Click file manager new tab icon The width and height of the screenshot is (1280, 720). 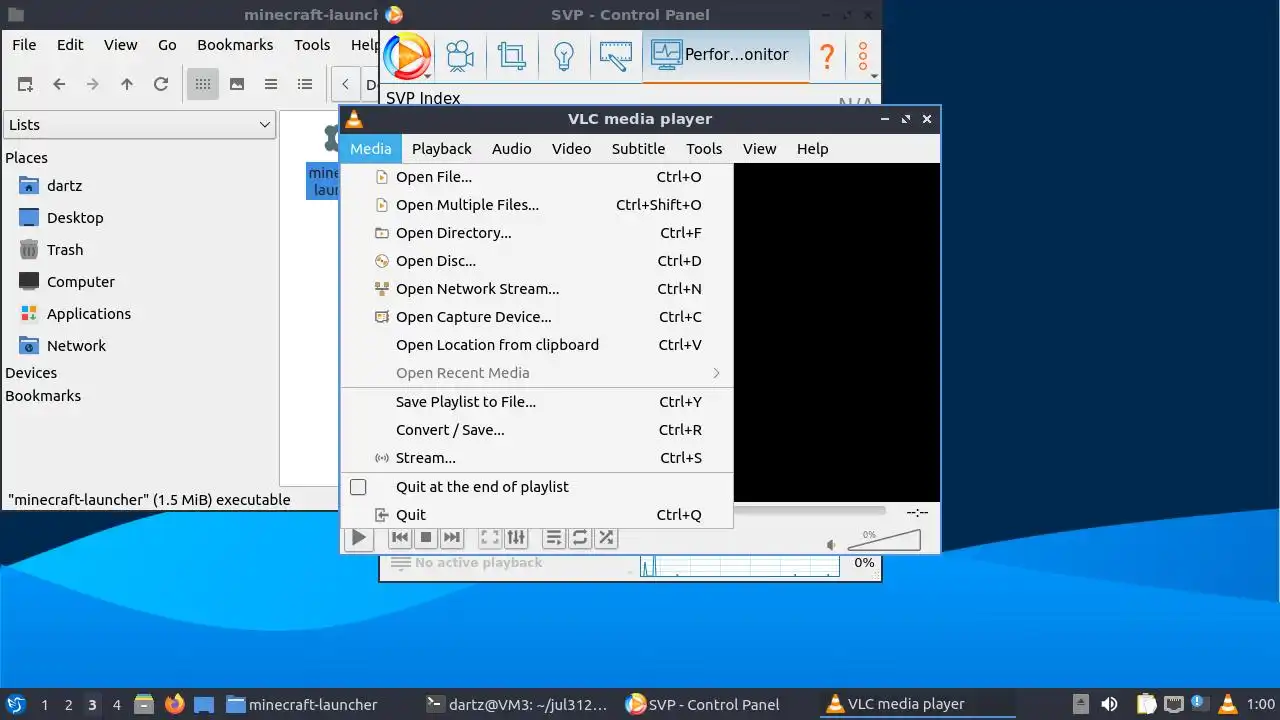25,84
